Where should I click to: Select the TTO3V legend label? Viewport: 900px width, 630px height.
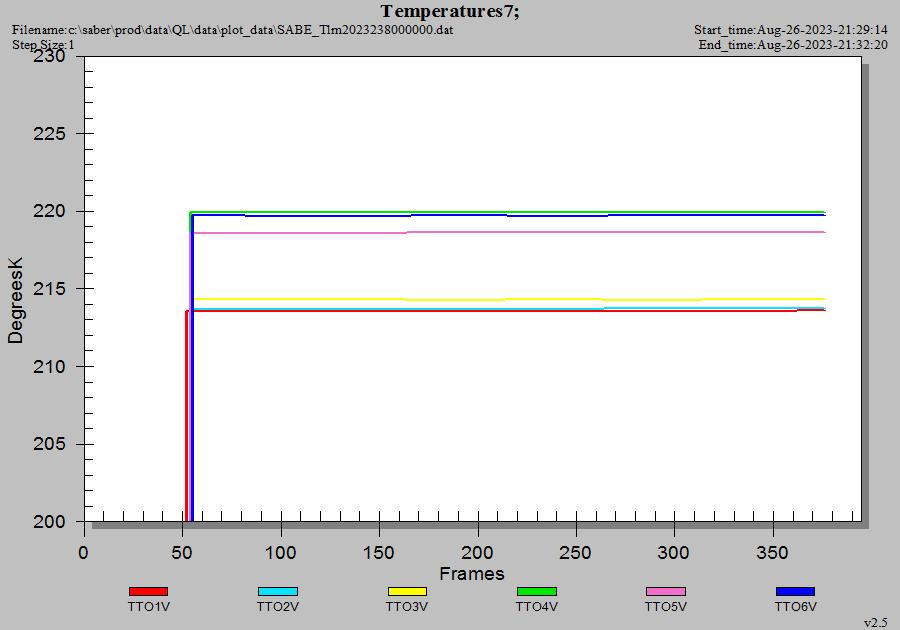[x=407, y=606]
